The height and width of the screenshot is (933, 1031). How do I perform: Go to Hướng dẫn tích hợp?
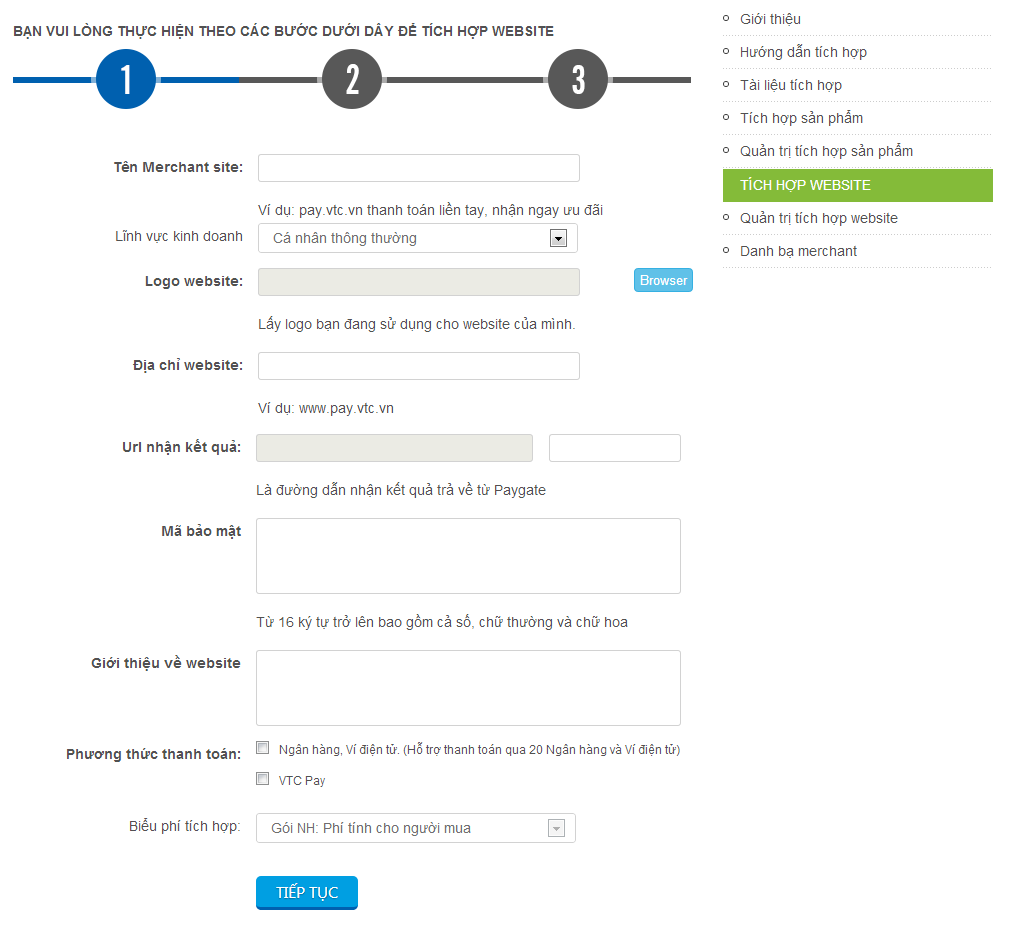click(x=803, y=52)
